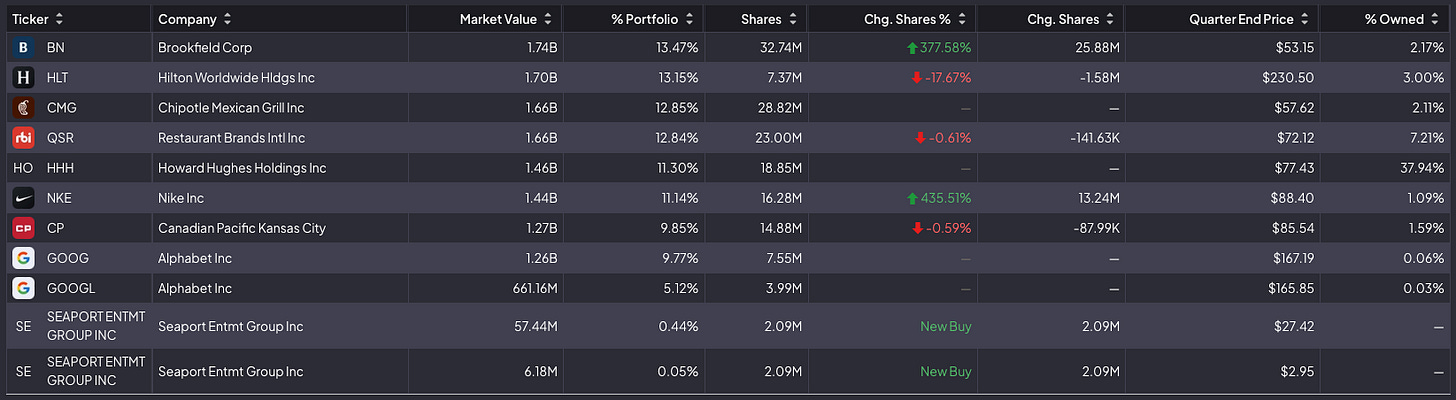
Task: Open the BN ticker
Action: 56,47
